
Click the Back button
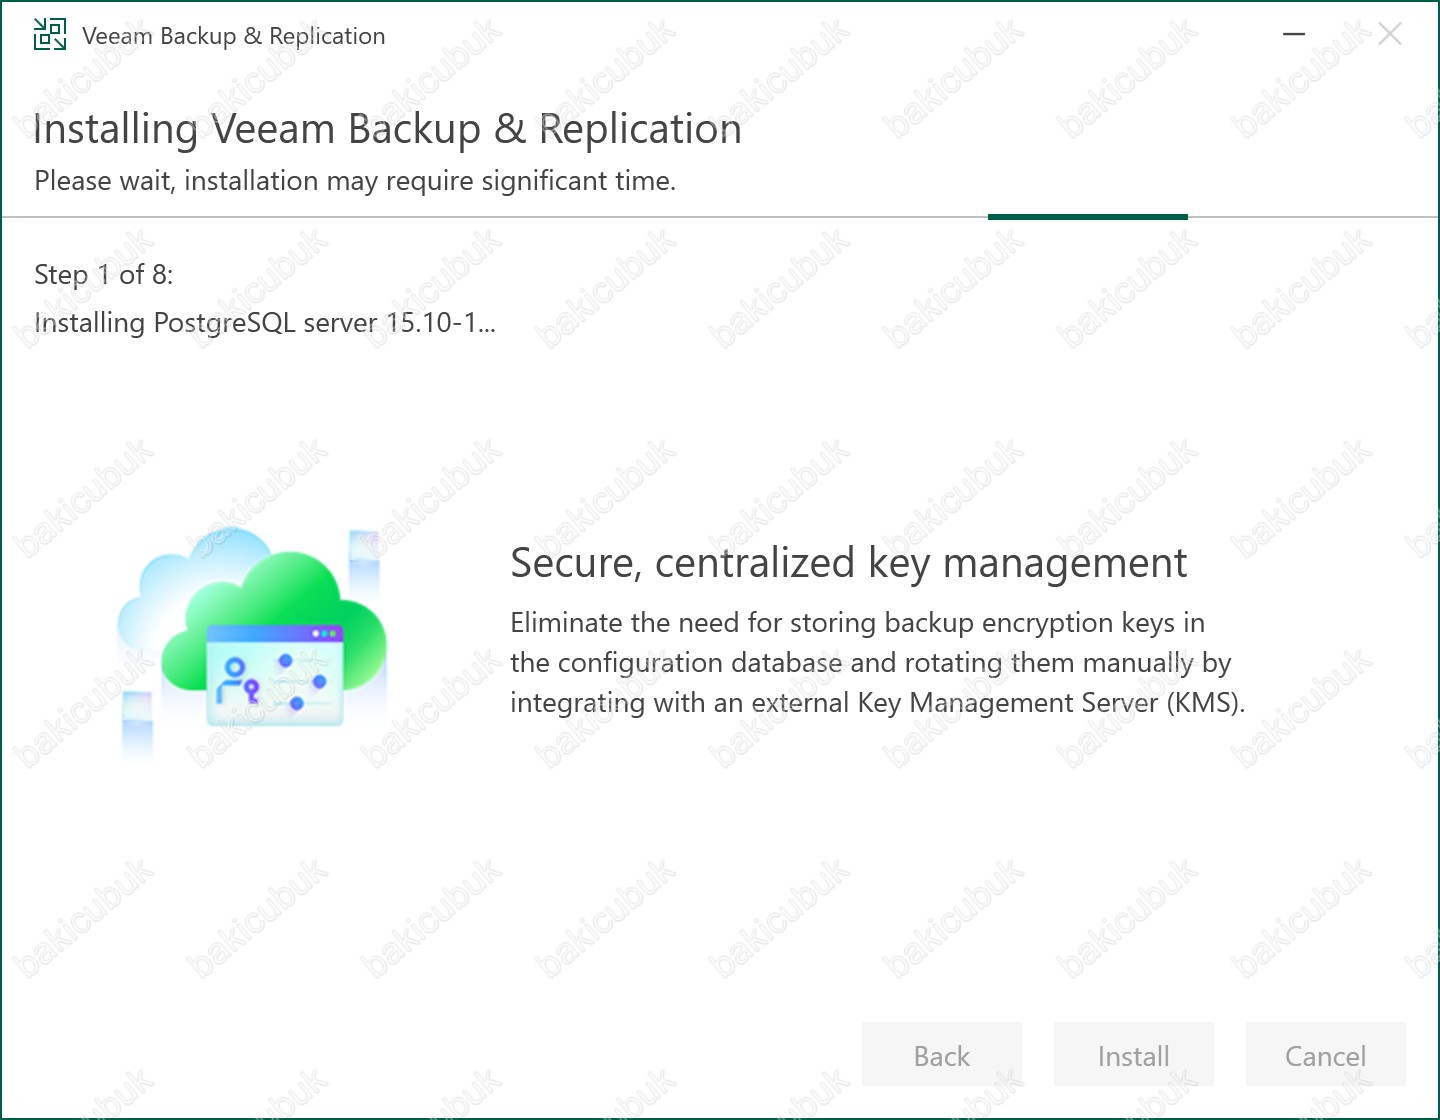tap(942, 1055)
